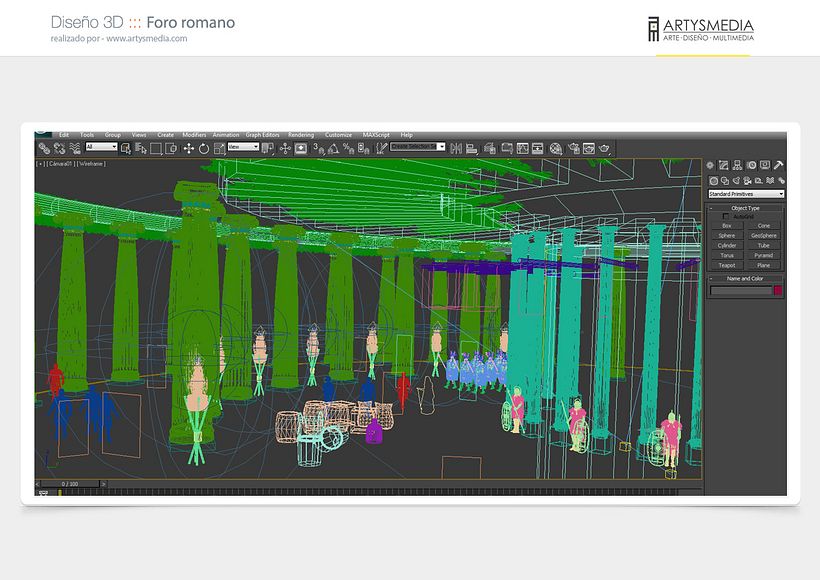
Task: Click the Mirror tool icon
Action: coord(456,149)
